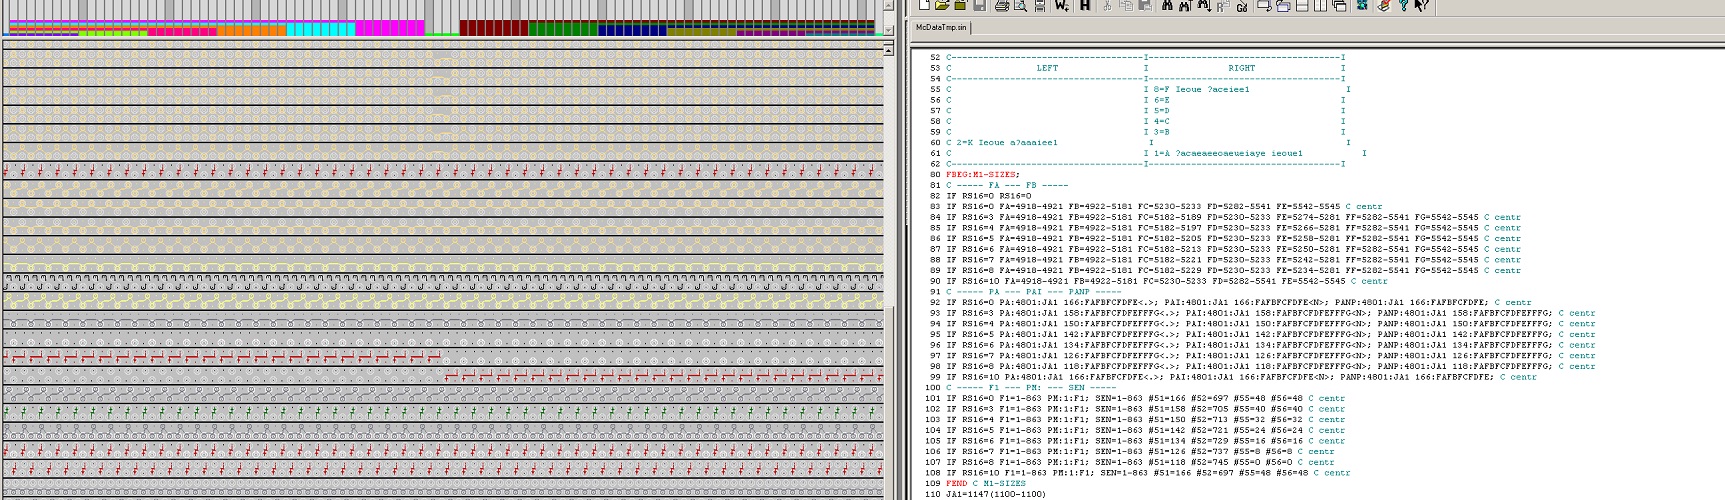Click the New file icon
The height and width of the screenshot is (500, 1725).
click(924, 5)
